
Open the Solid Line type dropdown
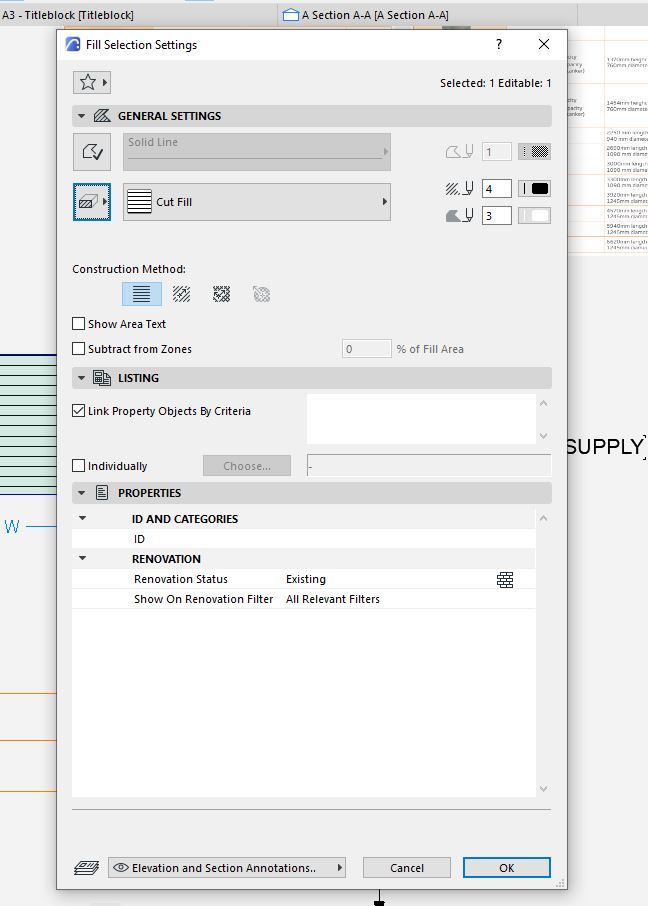pyautogui.click(x=257, y=152)
